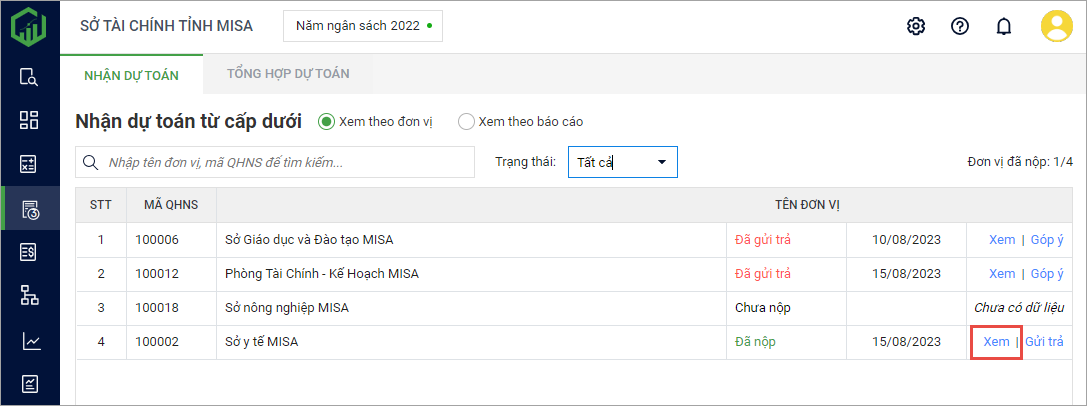Click the calculator icon in sidebar

pyautogui.click(x=29, y=164)
